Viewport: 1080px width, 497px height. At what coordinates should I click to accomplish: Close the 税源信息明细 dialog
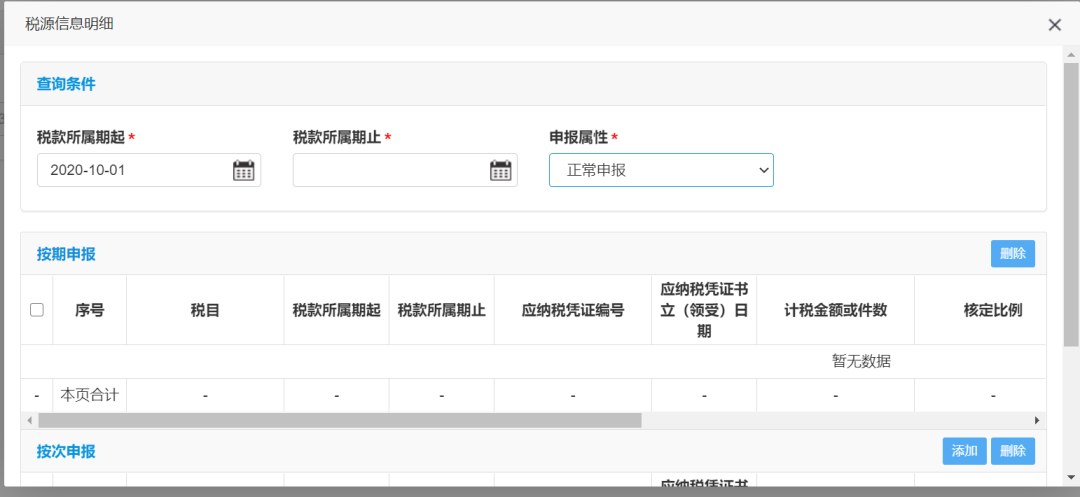[1054, 25]
